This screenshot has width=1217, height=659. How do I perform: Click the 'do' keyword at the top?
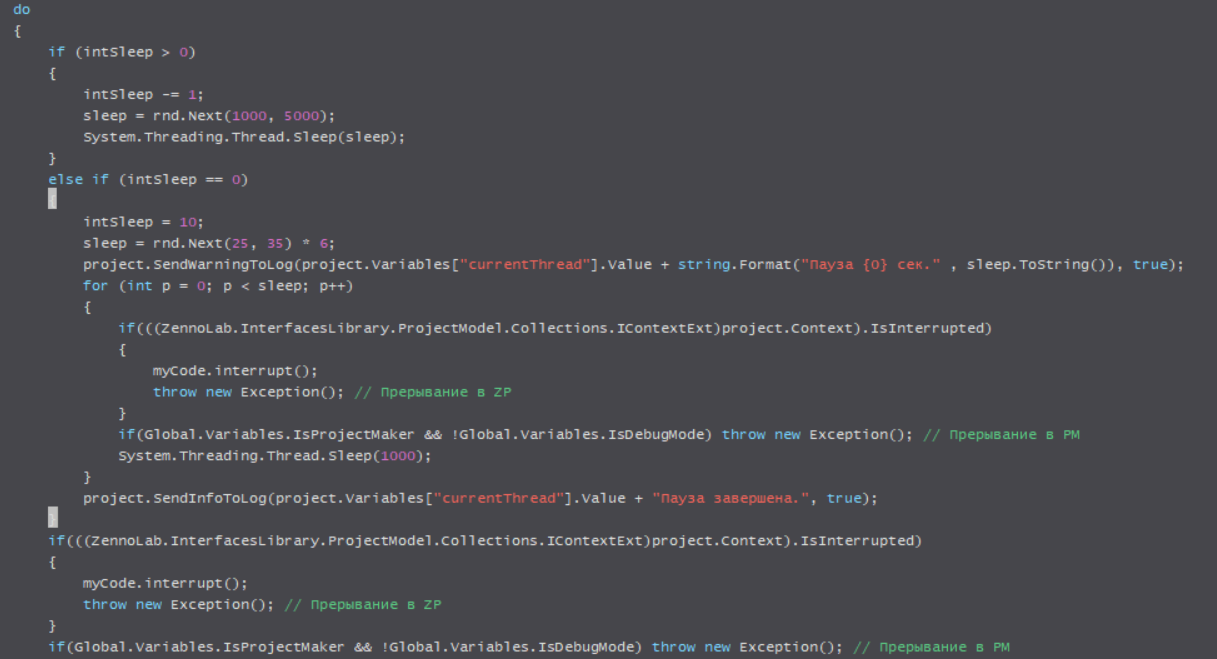(21, 9)
